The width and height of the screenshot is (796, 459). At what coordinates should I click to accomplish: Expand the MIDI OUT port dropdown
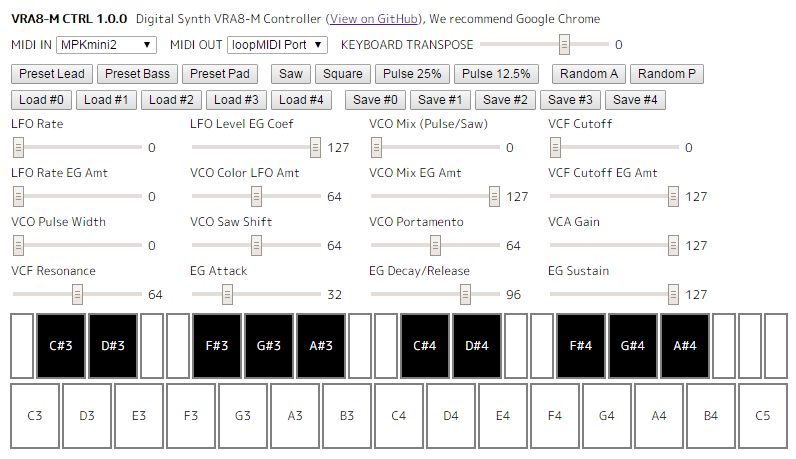277,44
